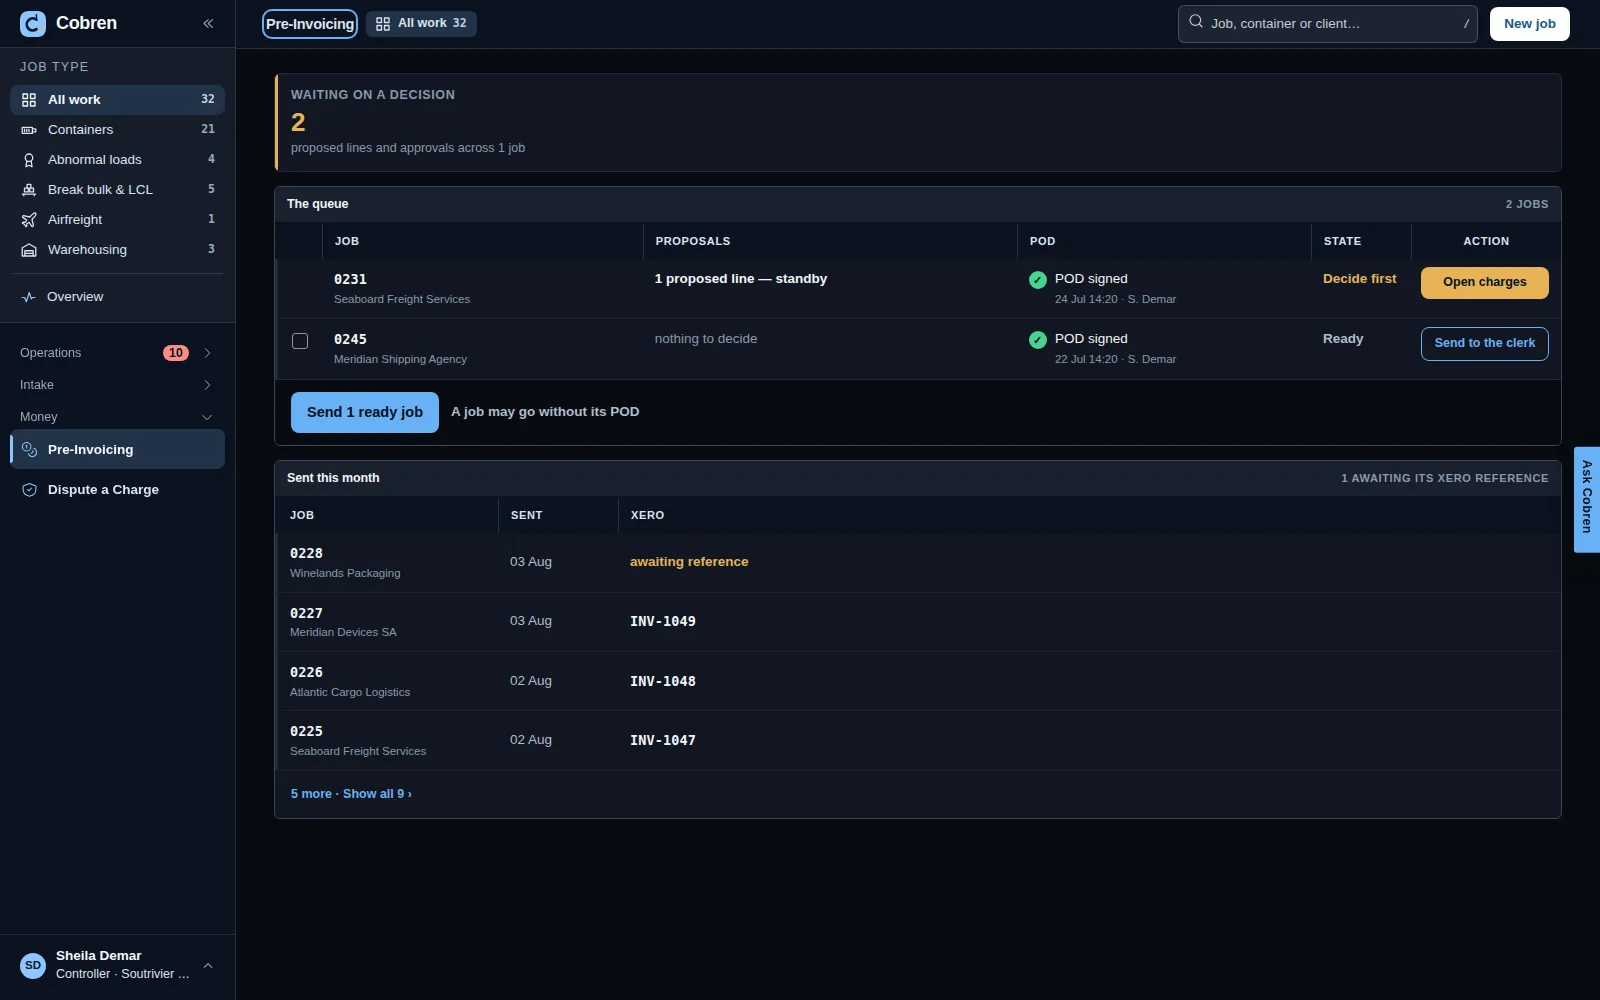The height and width of the screenshot is (1000, 1600).
Task: Click invoice INV-1047
Action: click(663, 741)
